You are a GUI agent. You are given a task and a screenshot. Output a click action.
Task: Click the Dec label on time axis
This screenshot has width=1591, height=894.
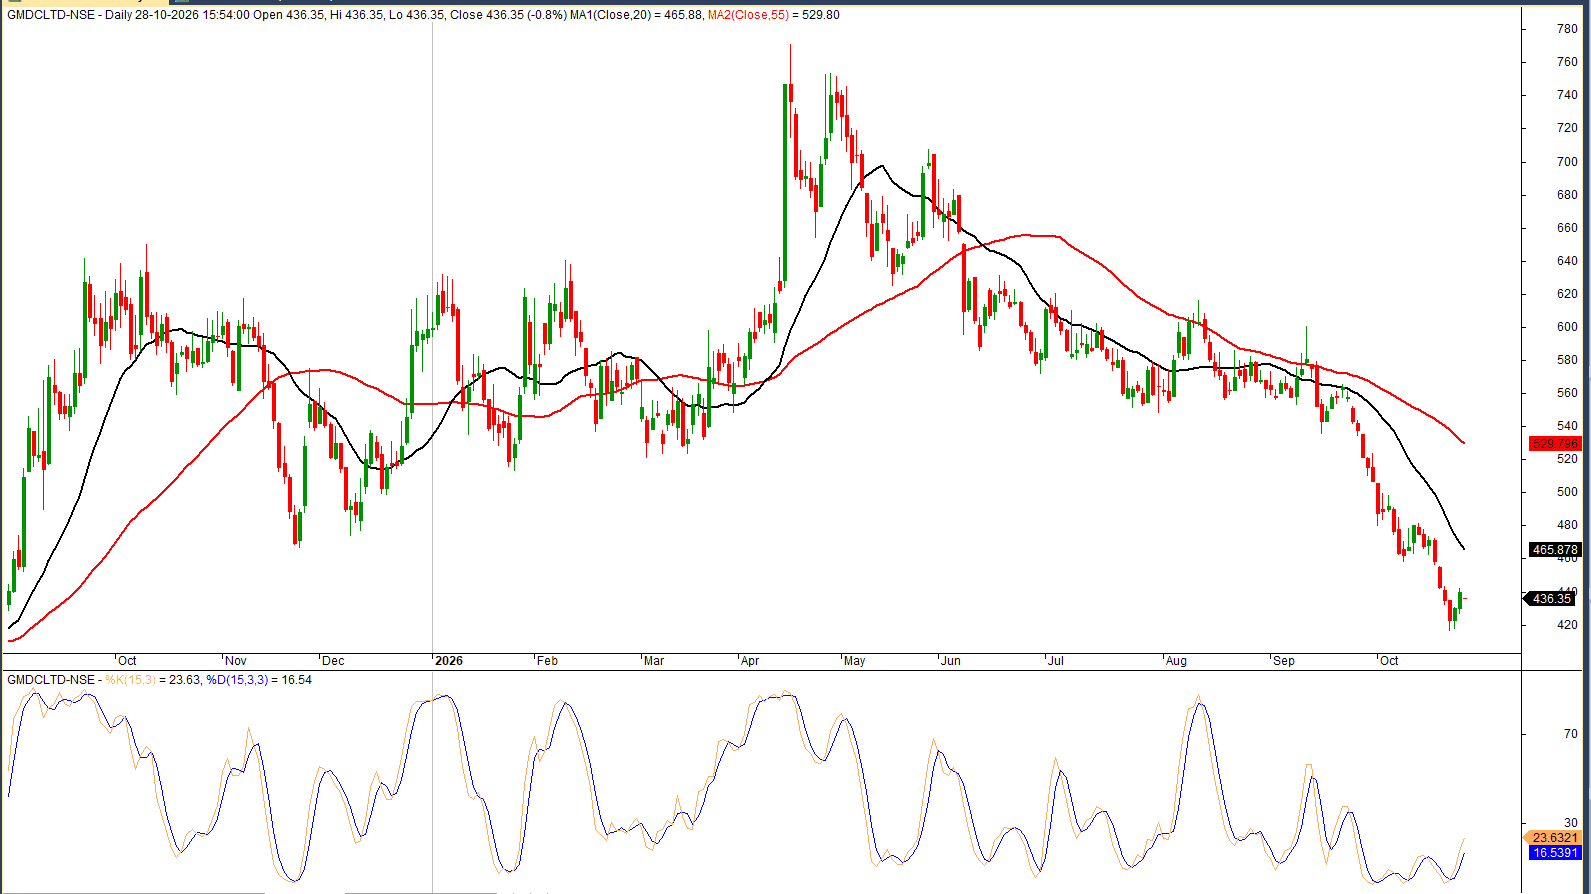click(333, 661)
